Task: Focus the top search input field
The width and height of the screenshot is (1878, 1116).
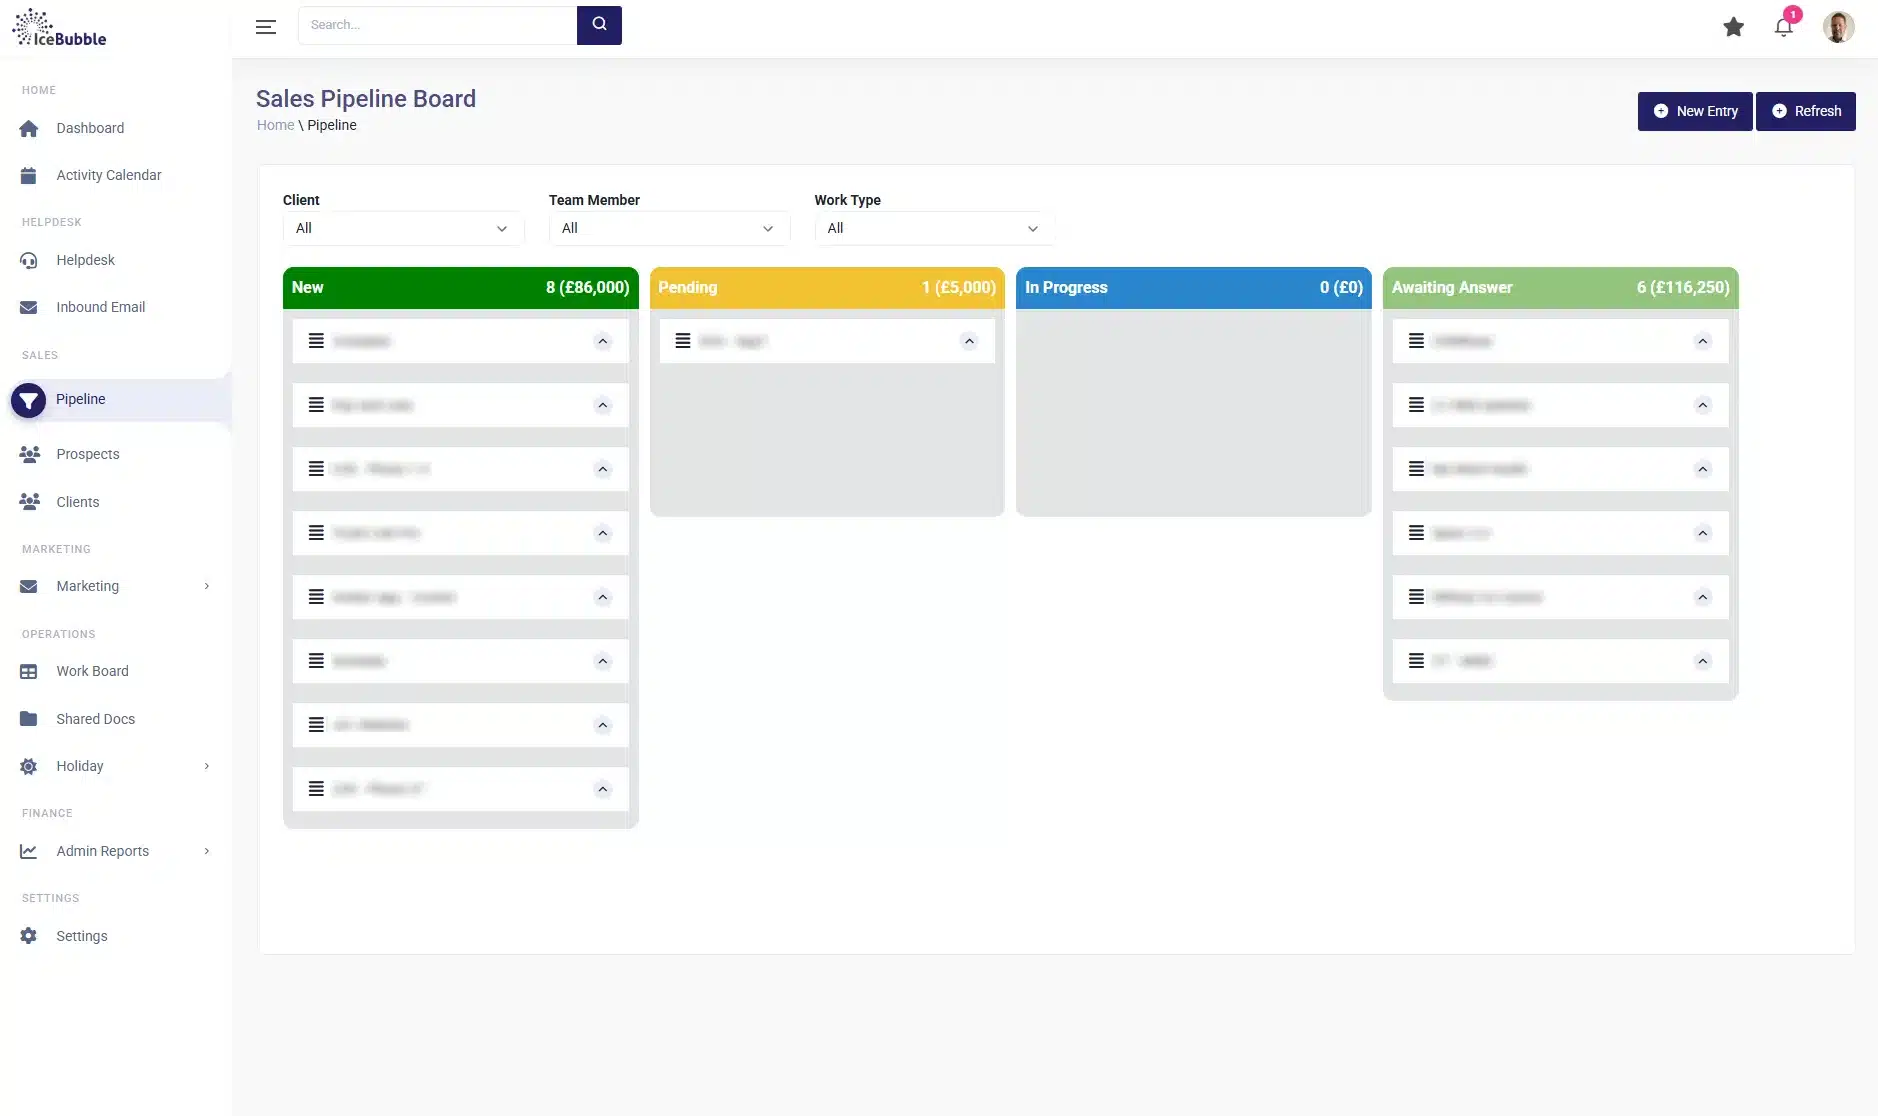Action: tap(437, 25)
